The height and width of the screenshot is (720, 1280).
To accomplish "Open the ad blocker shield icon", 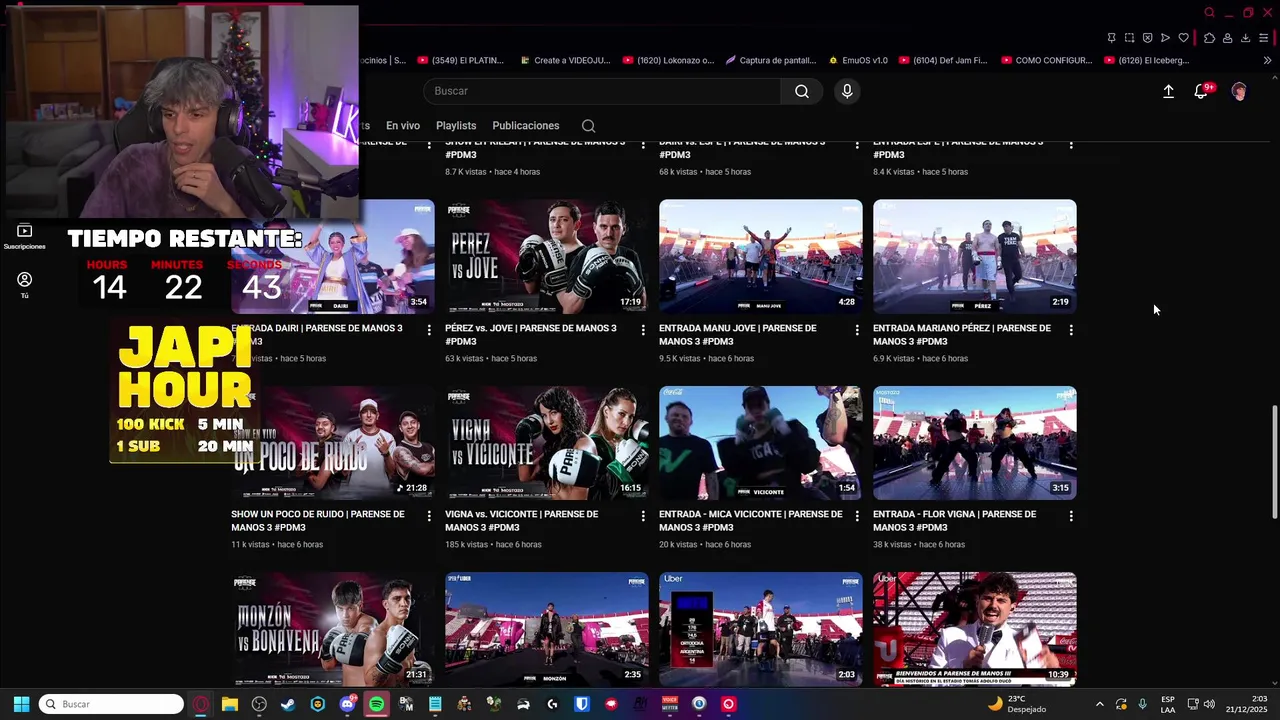I will 1147,38.
